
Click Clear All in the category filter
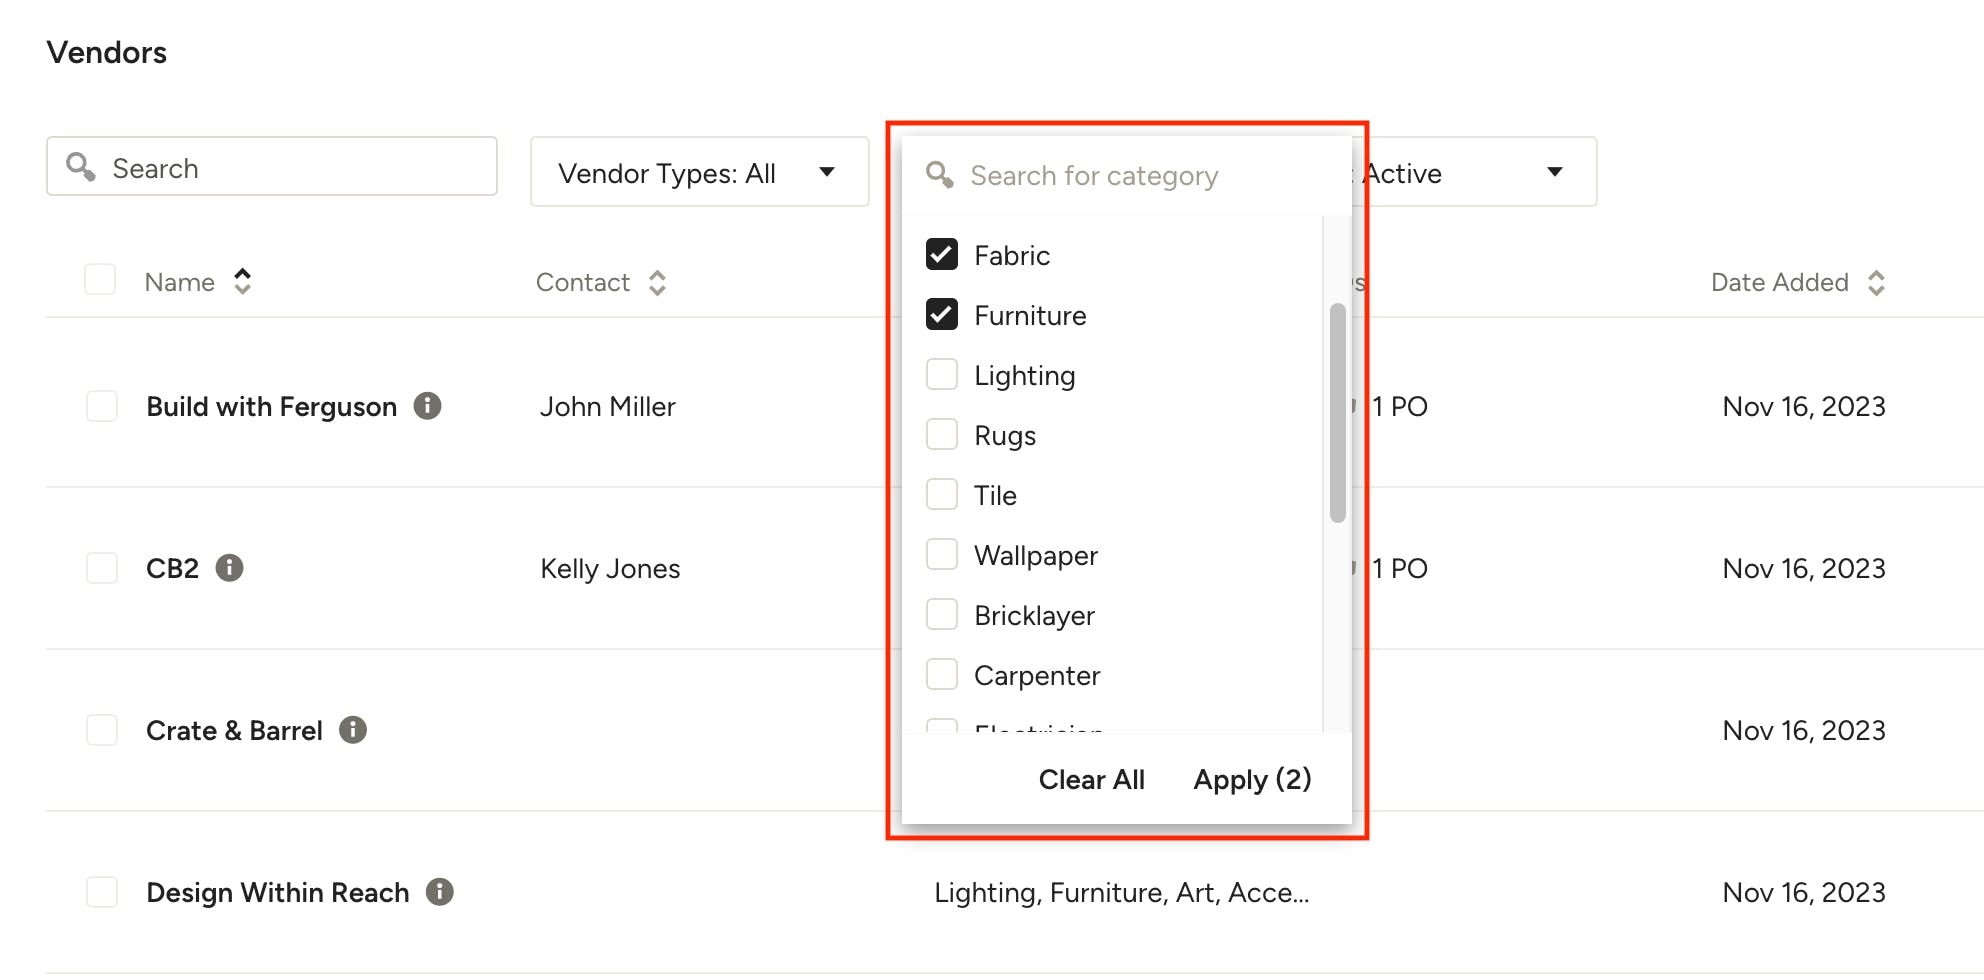[x=1091, y=779]
